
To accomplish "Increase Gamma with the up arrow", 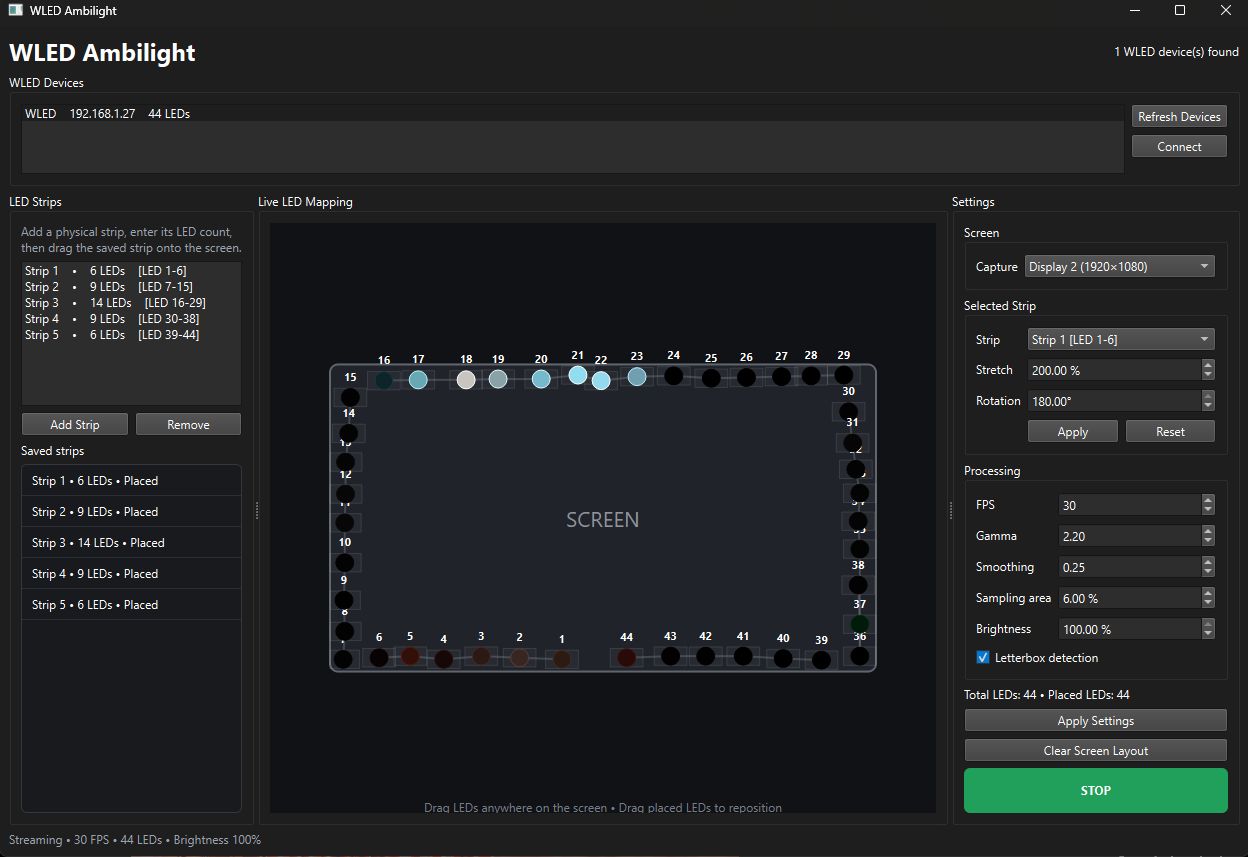I will click(1208, 532).
